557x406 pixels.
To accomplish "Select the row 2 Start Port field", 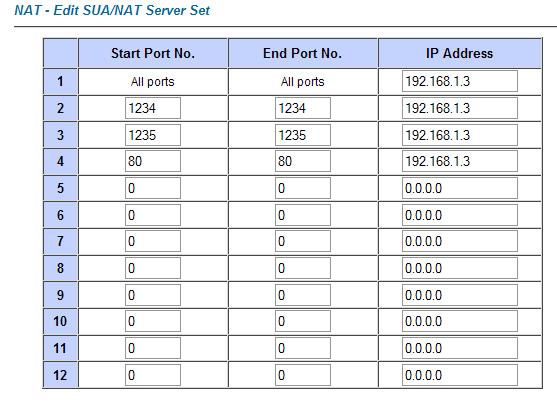I will coord(153,108).
